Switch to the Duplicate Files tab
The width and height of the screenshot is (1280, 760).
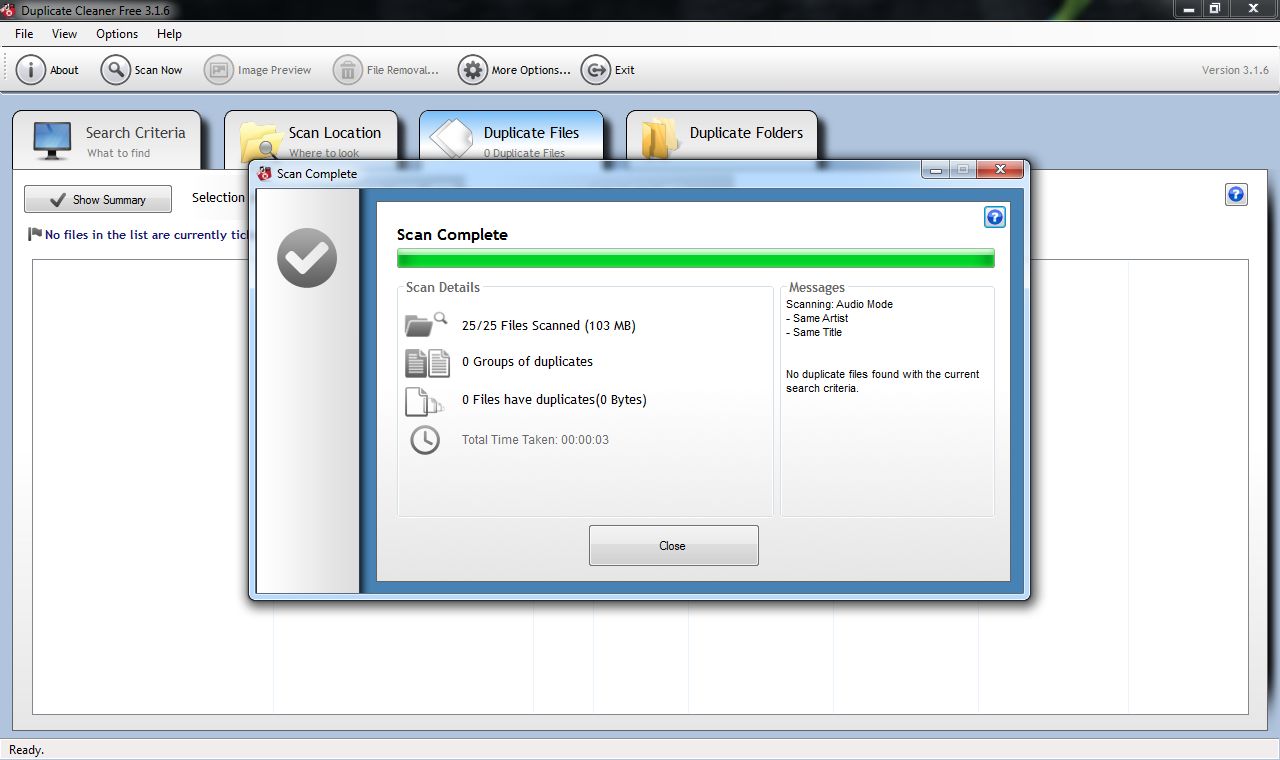point(511,136)
